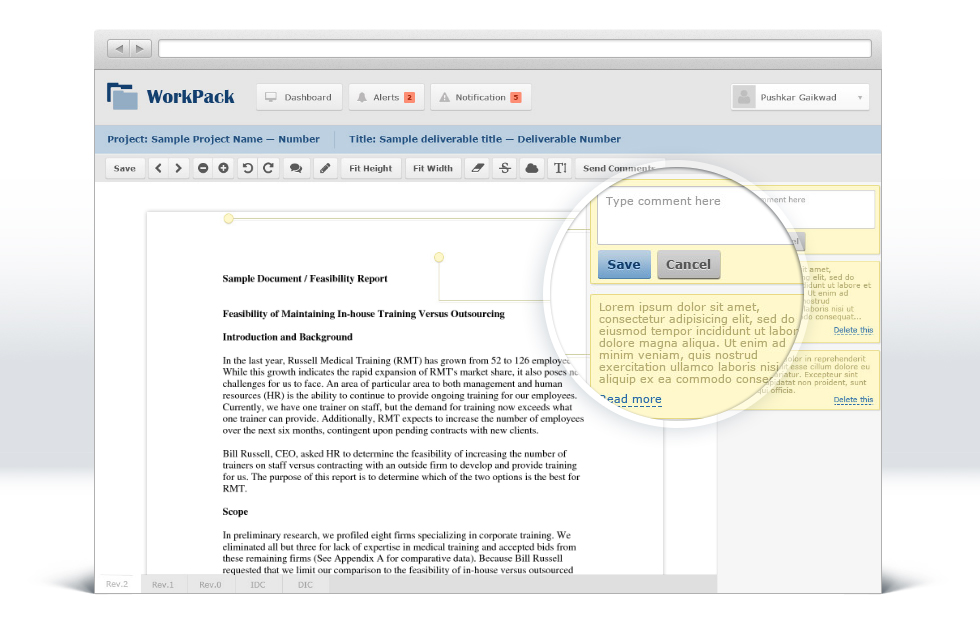Zoom in using the plus icon
This screenshot has height=630, width=980.
[x=224, y=168]
